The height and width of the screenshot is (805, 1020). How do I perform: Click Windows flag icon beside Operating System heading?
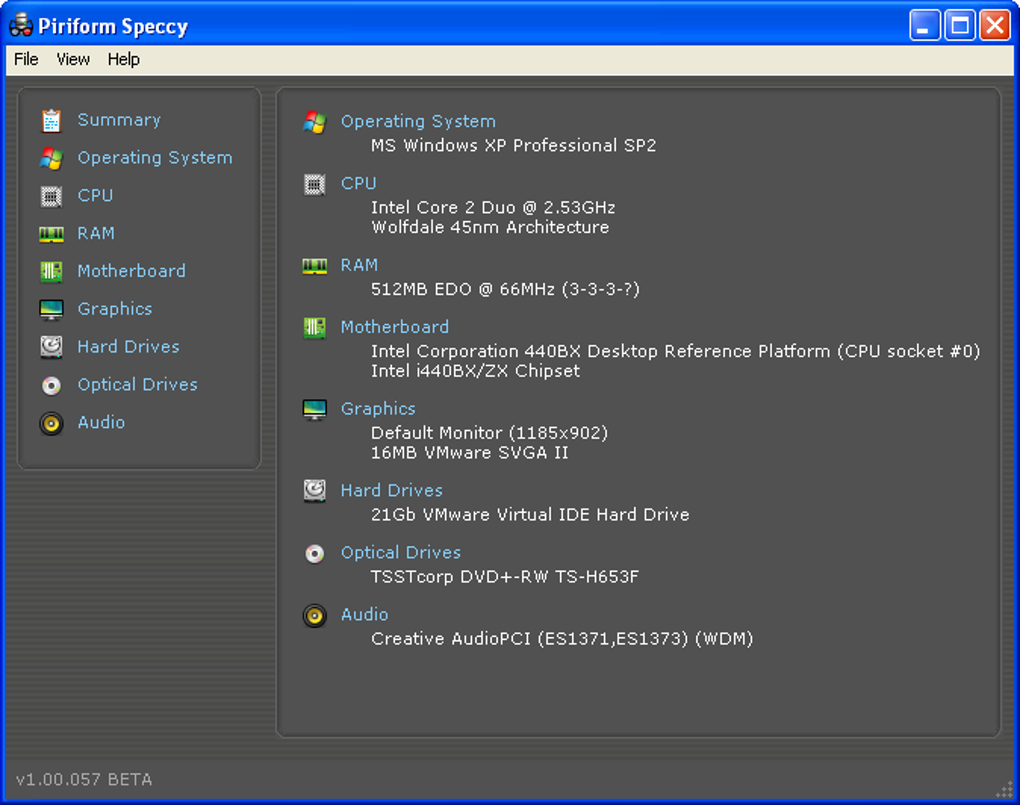(x=315, y=122)
